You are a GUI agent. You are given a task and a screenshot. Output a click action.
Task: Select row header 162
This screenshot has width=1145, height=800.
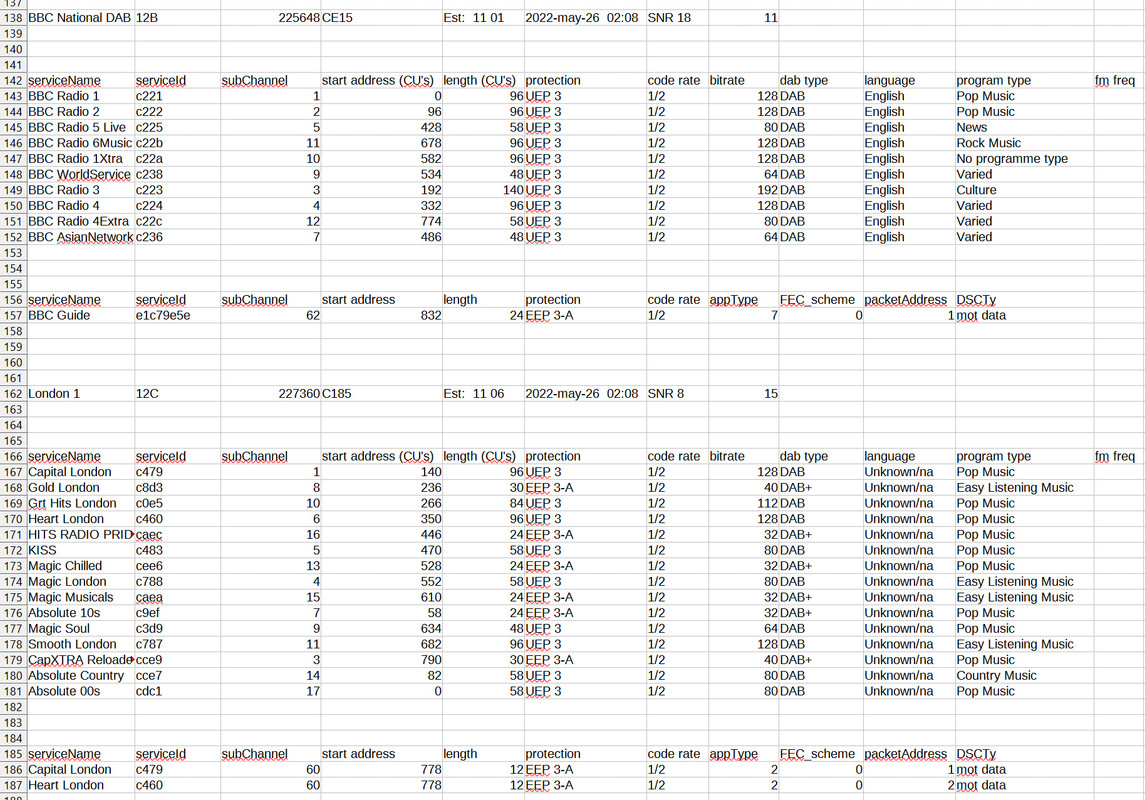13,394
